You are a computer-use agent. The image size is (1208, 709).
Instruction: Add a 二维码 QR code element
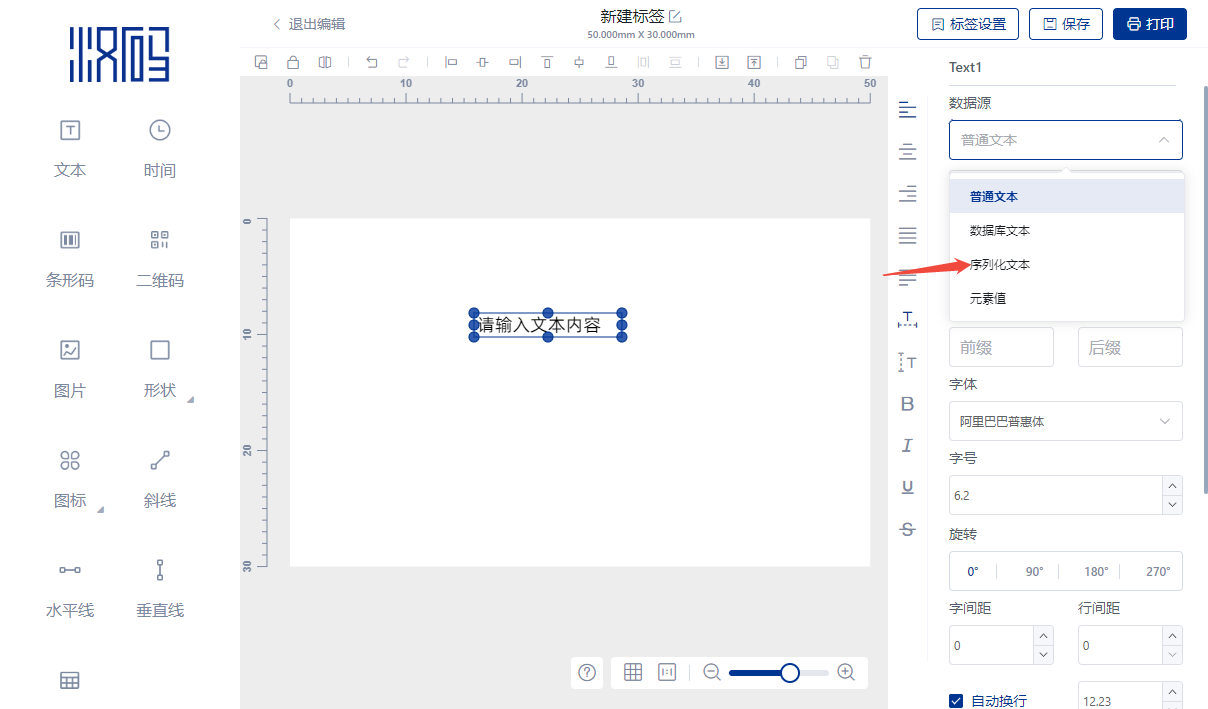[x=160, y=257]
